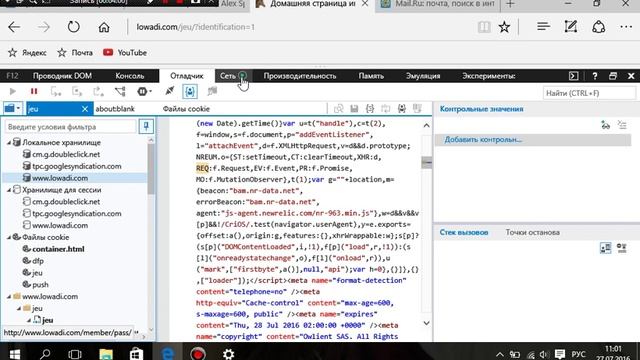Collapse the www.lowadi.com folder node
The height and width of the screenshot is (360, 640).
(x=9, y=297)
